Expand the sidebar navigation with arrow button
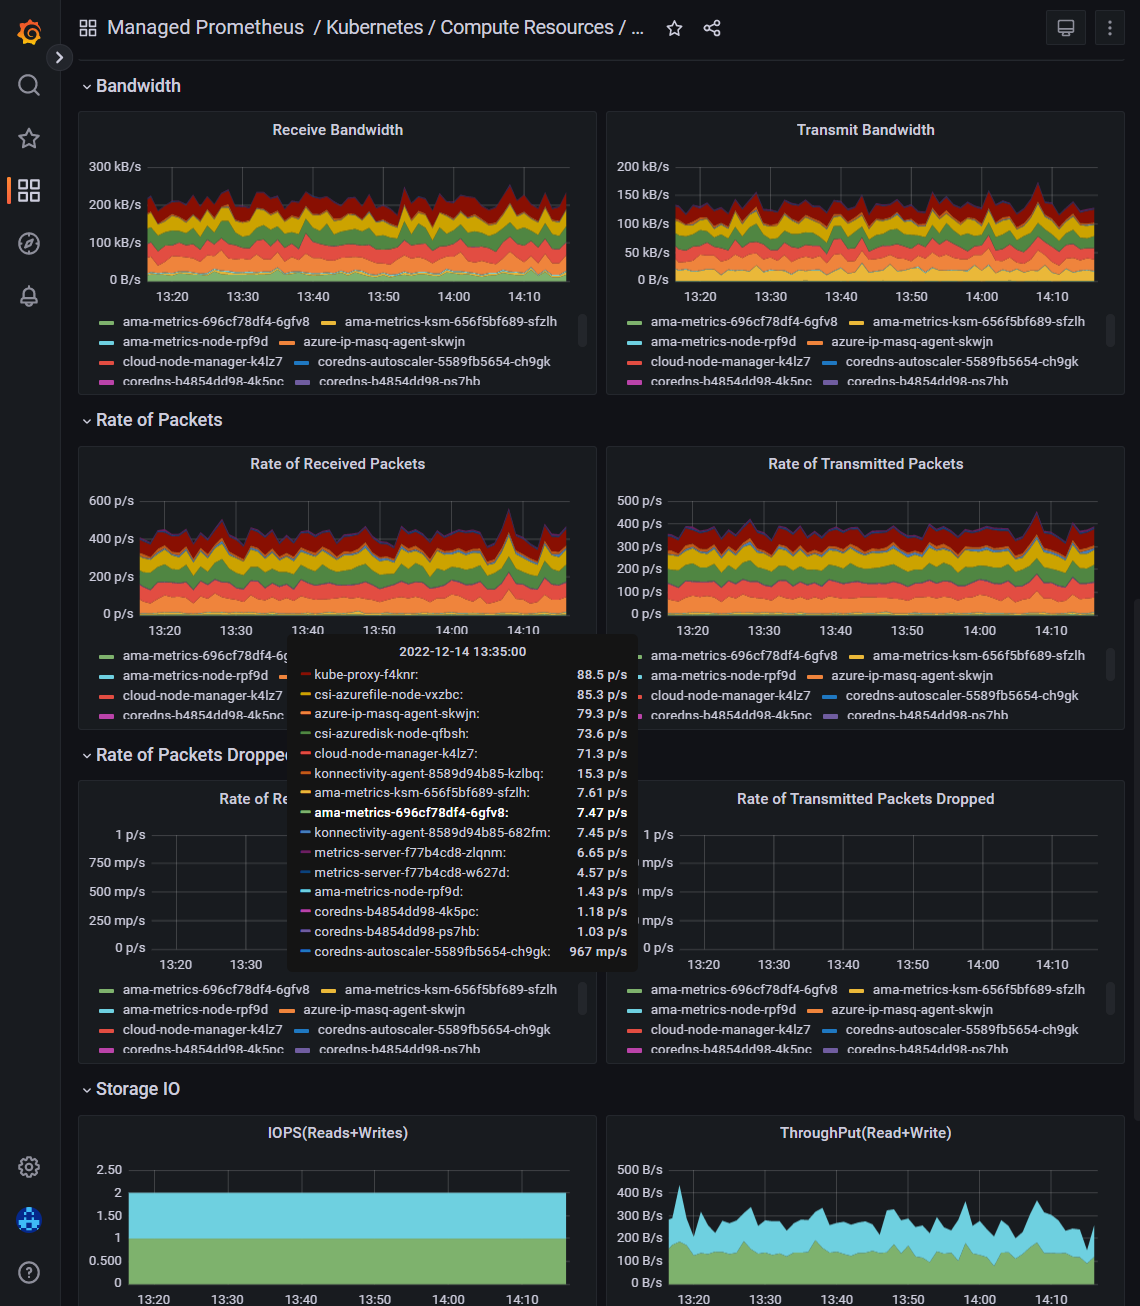This screenshot has width=1140, height=1306. click(59, 57)
